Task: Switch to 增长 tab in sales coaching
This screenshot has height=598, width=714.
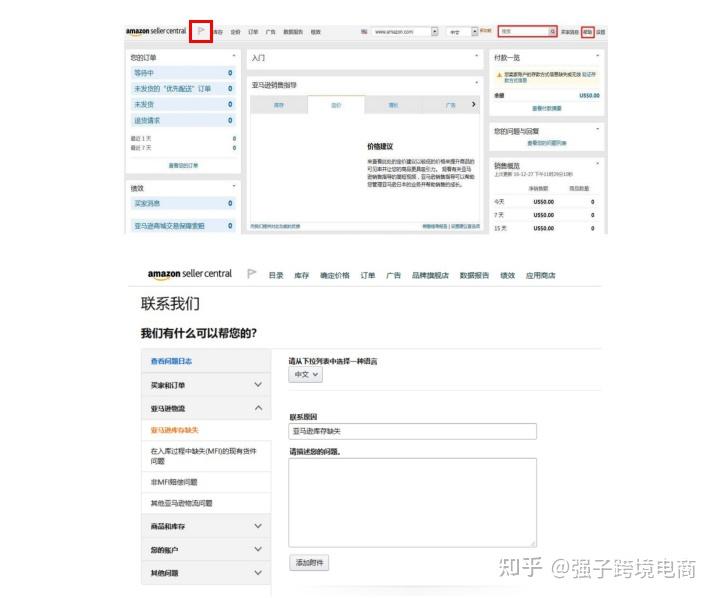Action: tap(393, 105)
